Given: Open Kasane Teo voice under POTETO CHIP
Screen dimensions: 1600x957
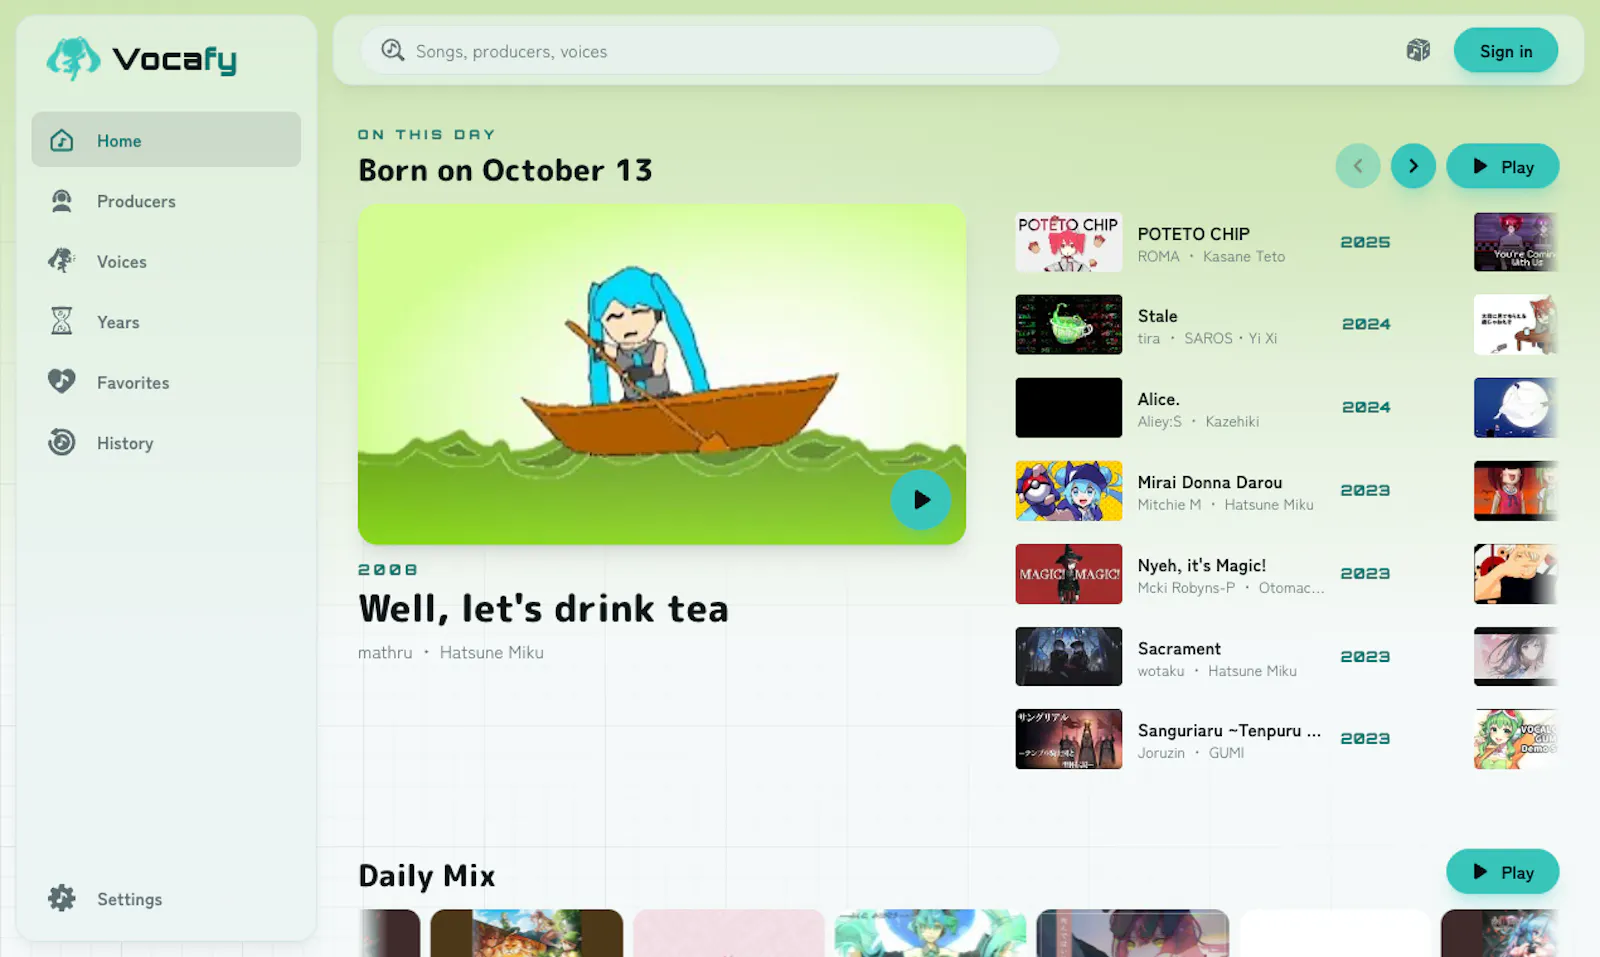Looking at the screenshot, I should point(1244,256).
